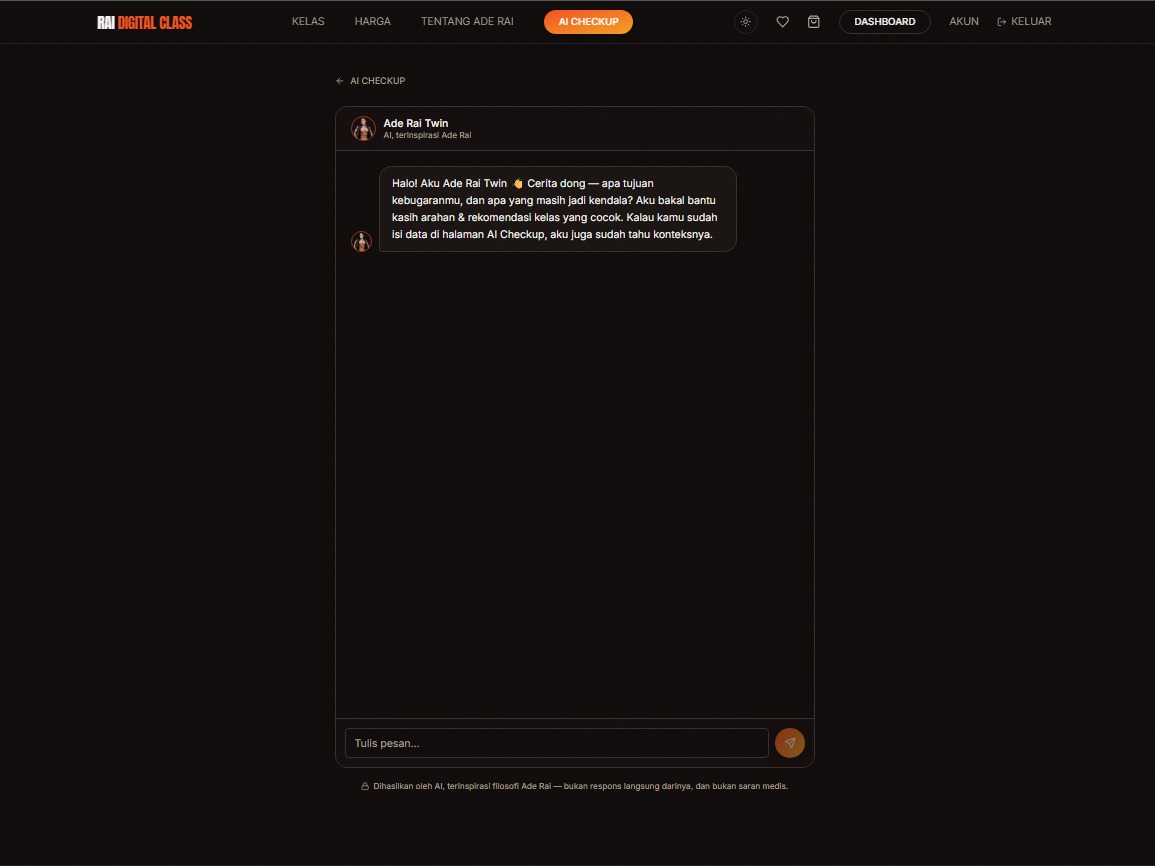
Task: Click the back arrow icon before AI Checkup
Action: (x=340, y=81)
